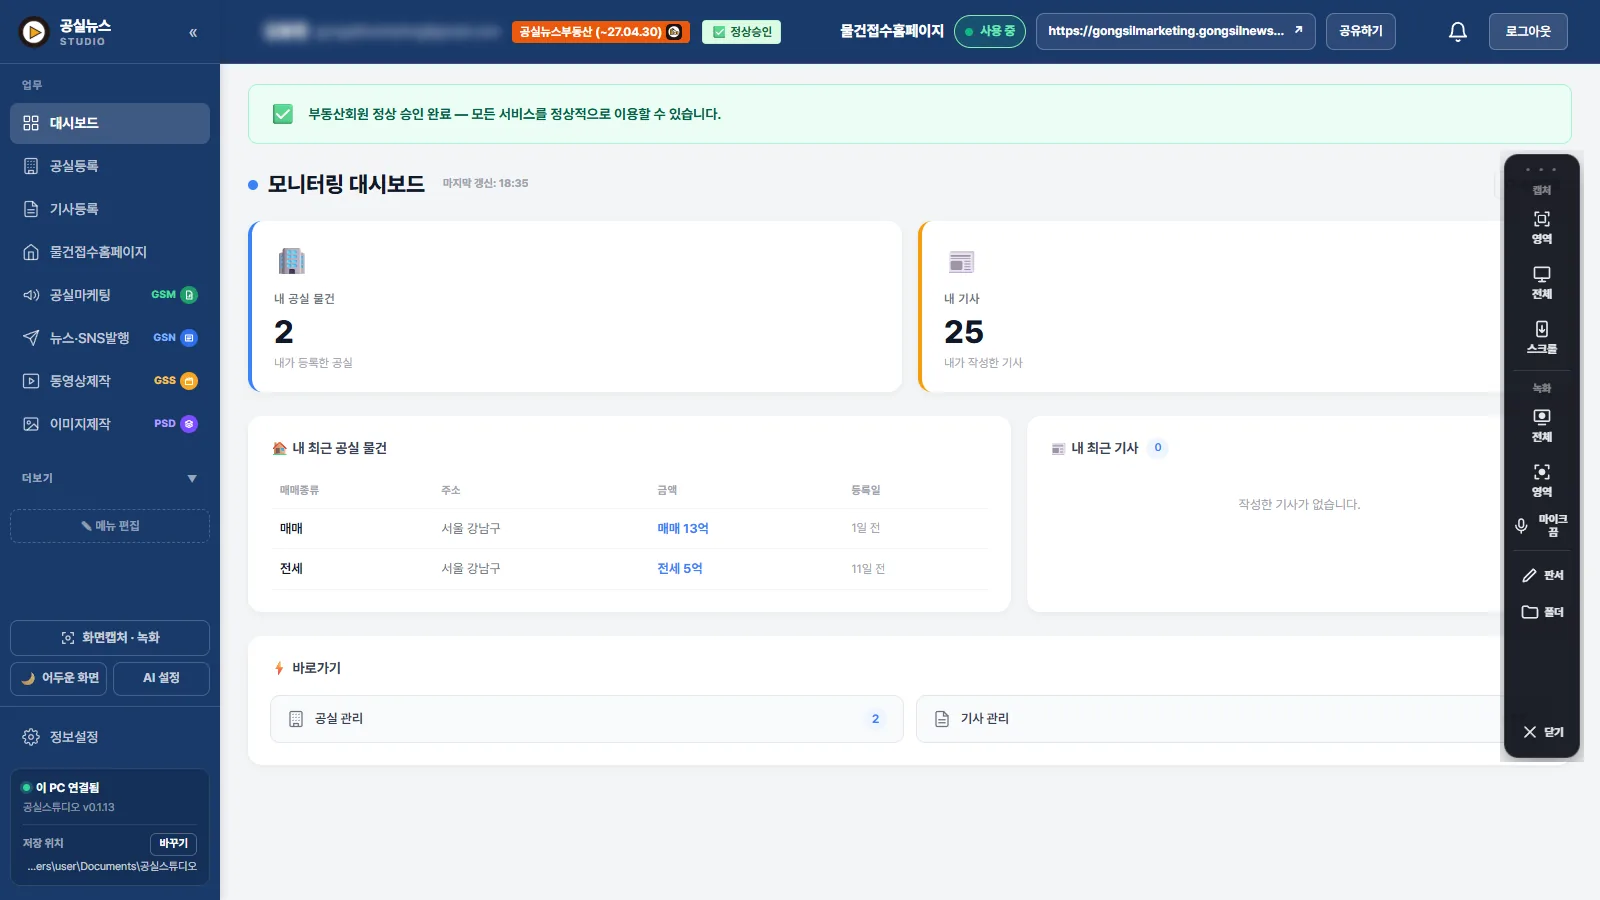The width and height of the screenshot is (1600, 900).
Task: Close the capture panel (닫기)
Action: coord(1542,732)
